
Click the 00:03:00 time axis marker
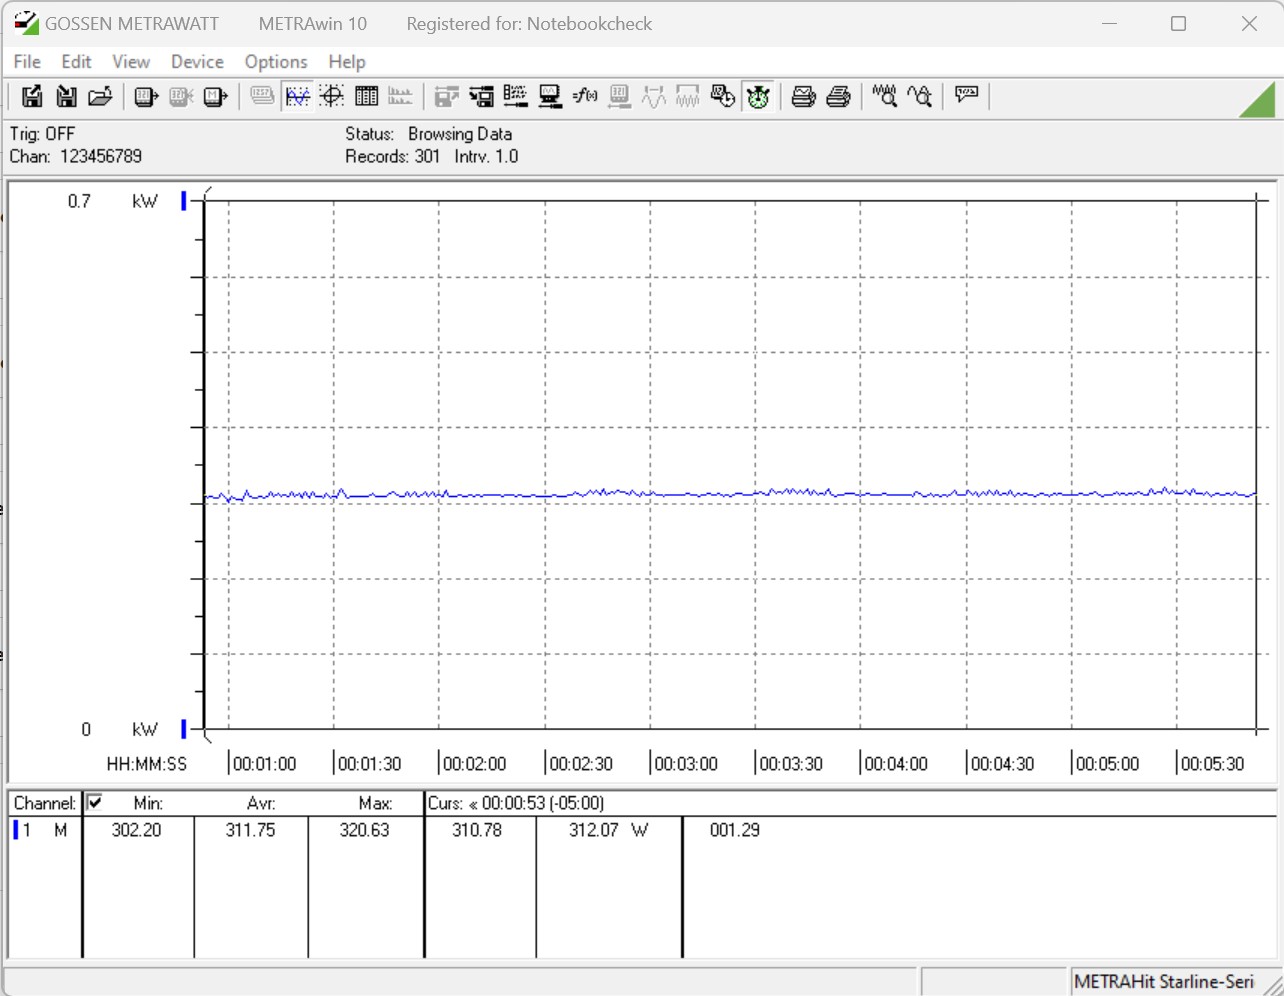685,764
